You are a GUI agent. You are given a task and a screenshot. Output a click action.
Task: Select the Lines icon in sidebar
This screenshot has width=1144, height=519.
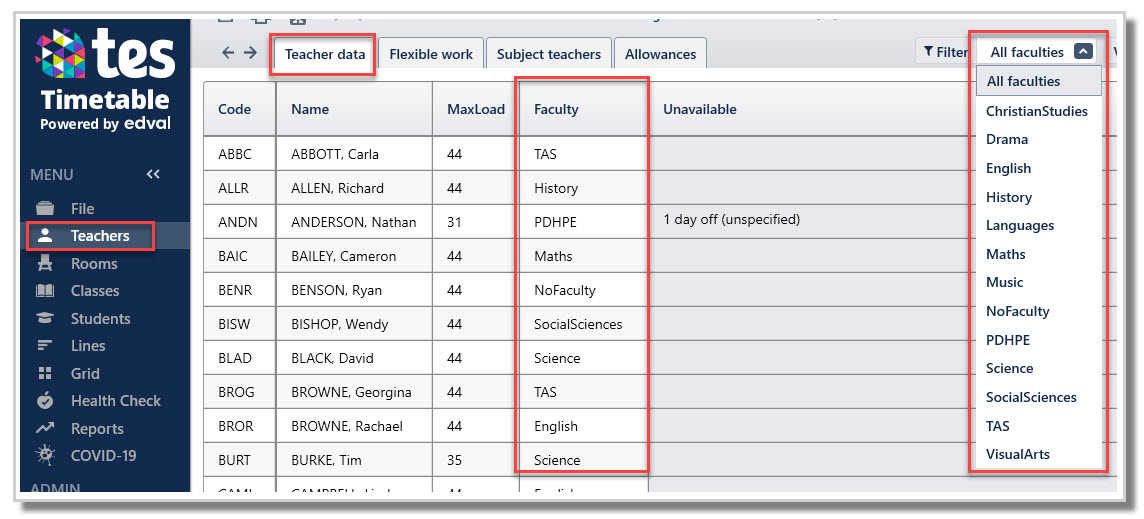(x=45, y=346)
